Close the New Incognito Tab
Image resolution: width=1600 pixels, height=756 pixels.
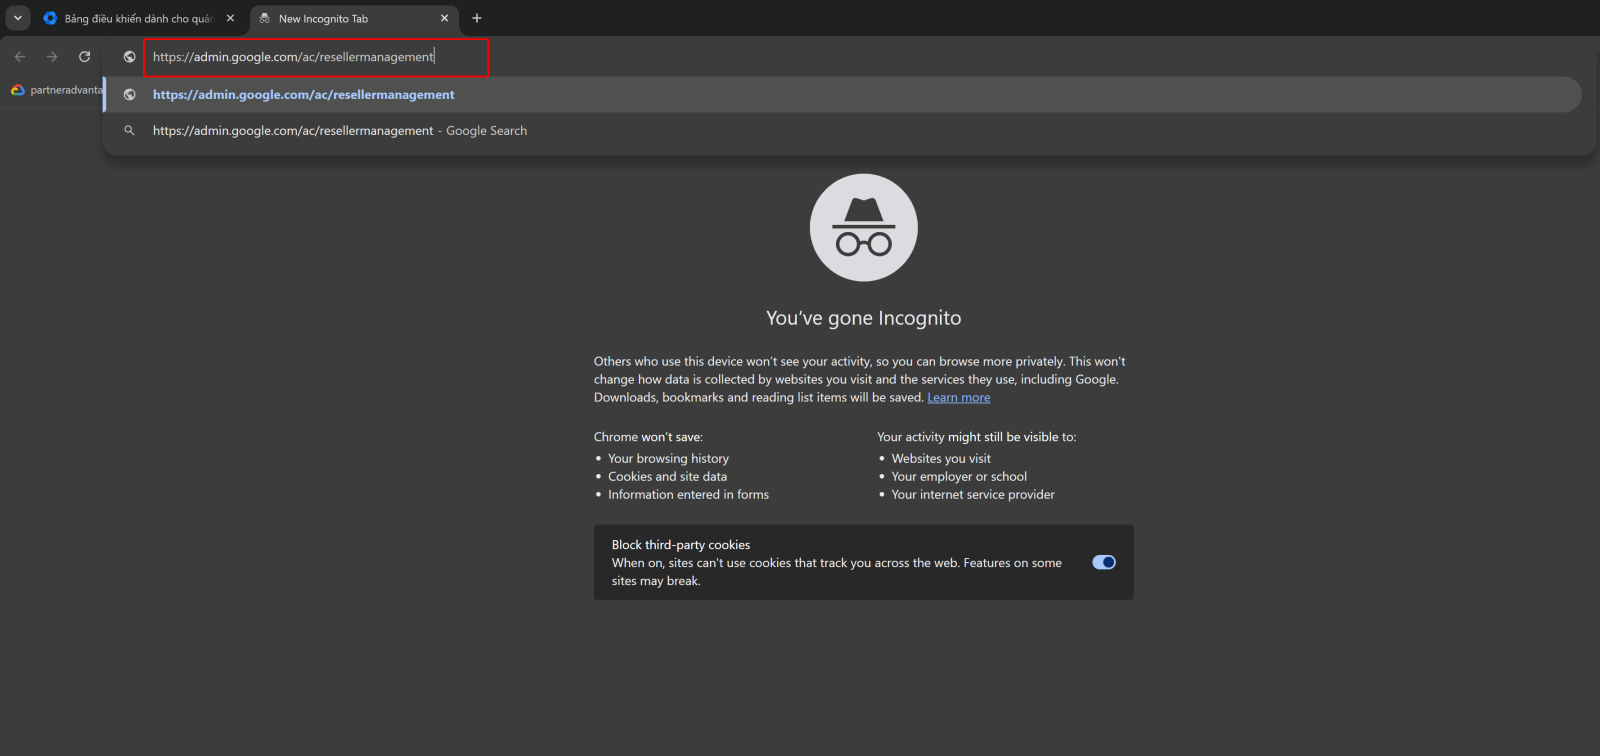[x=445, y=18]
